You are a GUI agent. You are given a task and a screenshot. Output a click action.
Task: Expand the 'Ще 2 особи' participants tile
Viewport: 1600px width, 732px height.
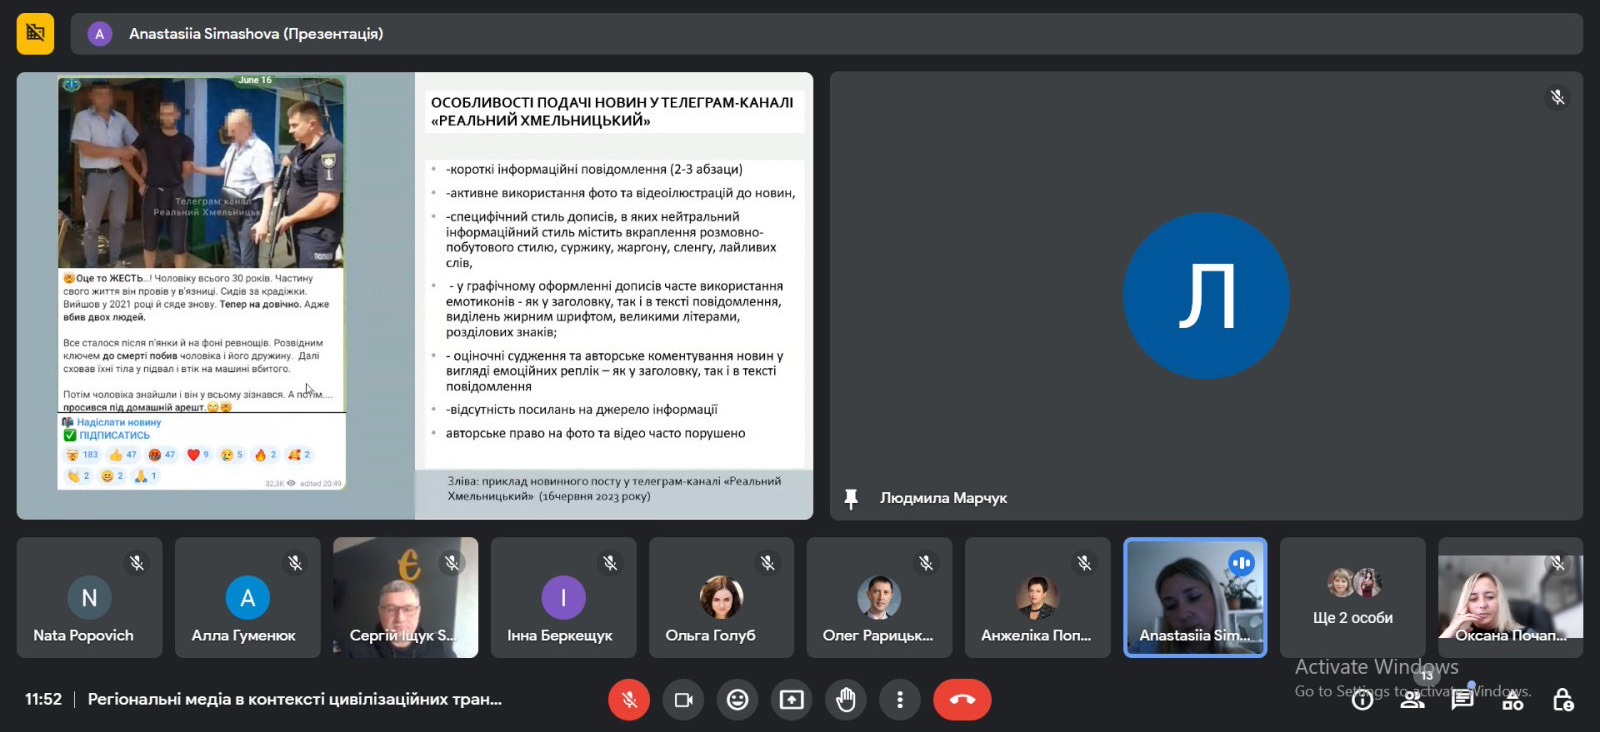coord(1352,597)
